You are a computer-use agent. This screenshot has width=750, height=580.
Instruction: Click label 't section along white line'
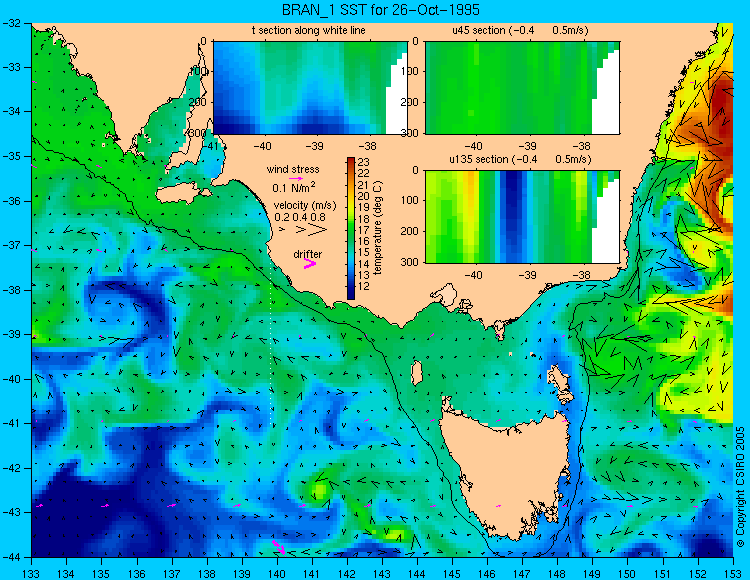309,31
